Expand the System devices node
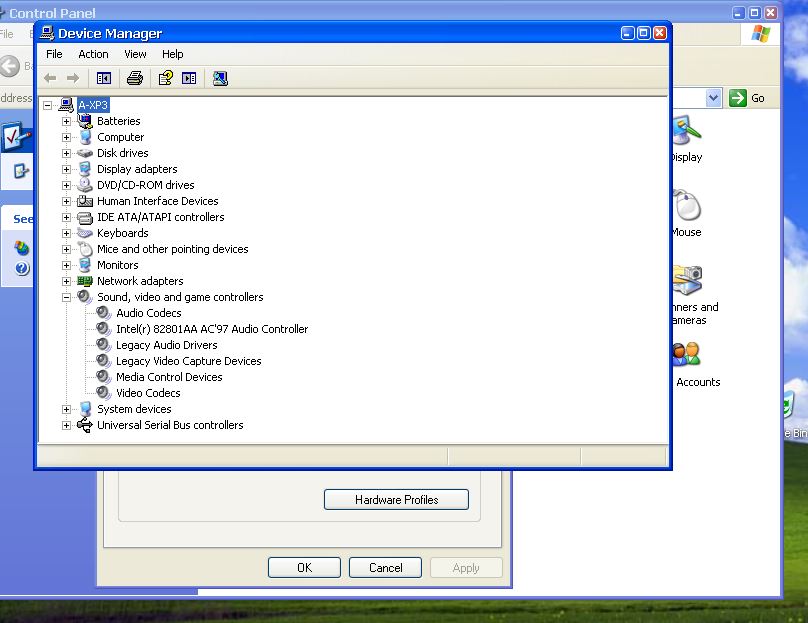The height and width of the screenshot is (623, 808). 66,410
